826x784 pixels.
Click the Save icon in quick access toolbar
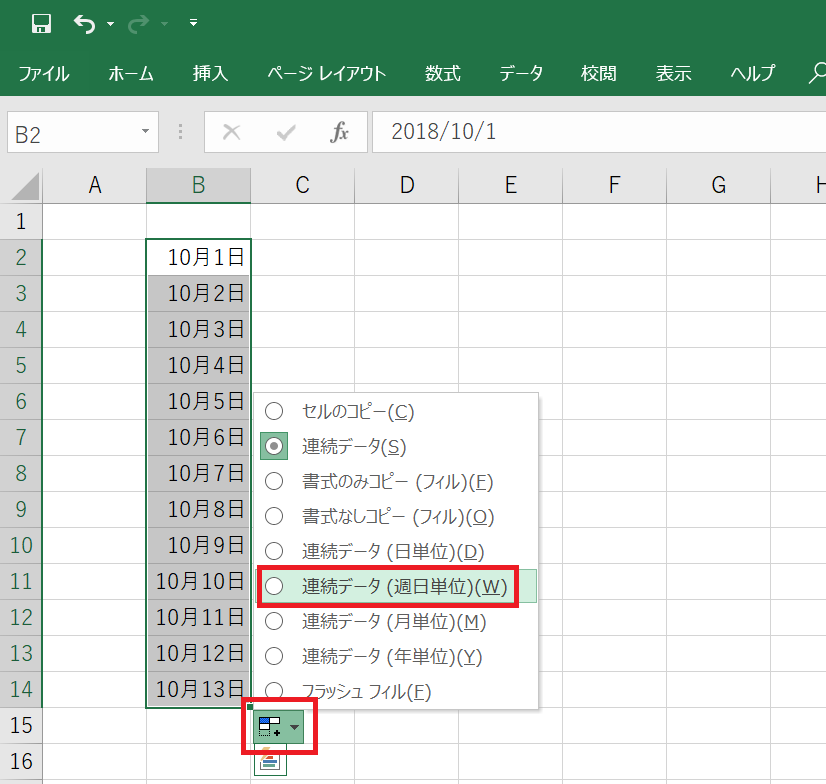[x=41, y=23]
